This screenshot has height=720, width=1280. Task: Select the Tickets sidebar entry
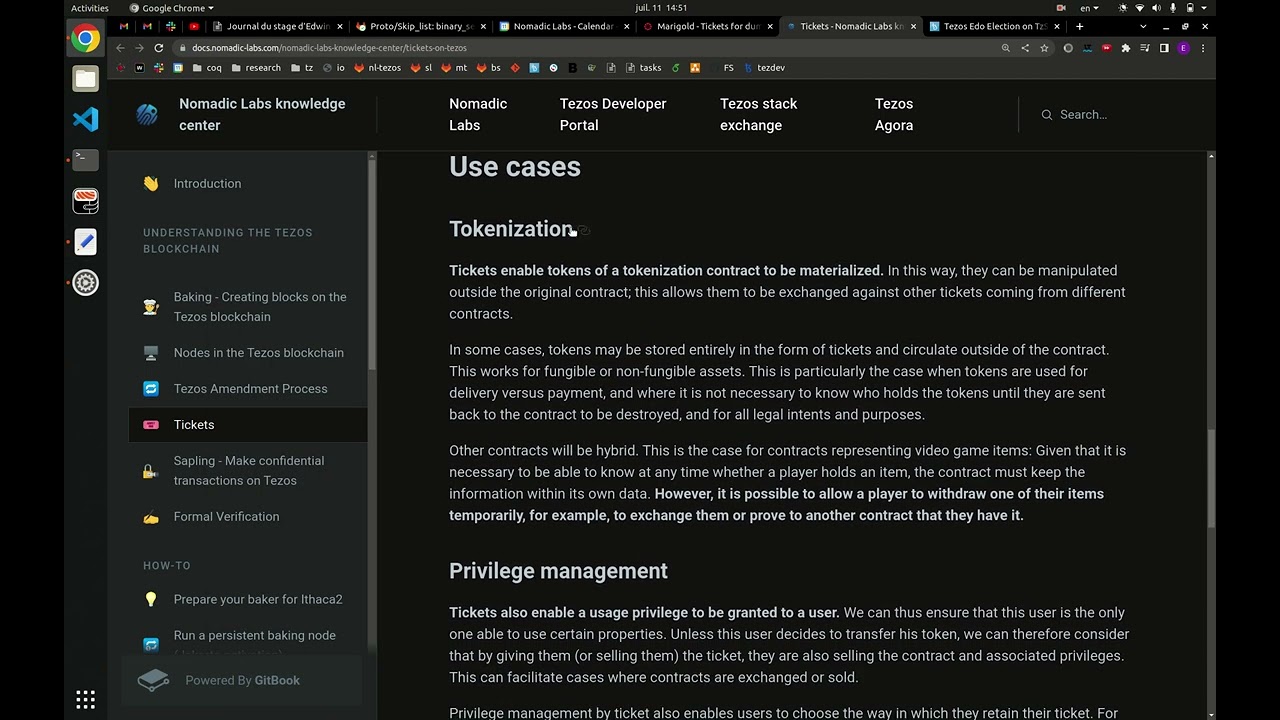coord(248,425)
